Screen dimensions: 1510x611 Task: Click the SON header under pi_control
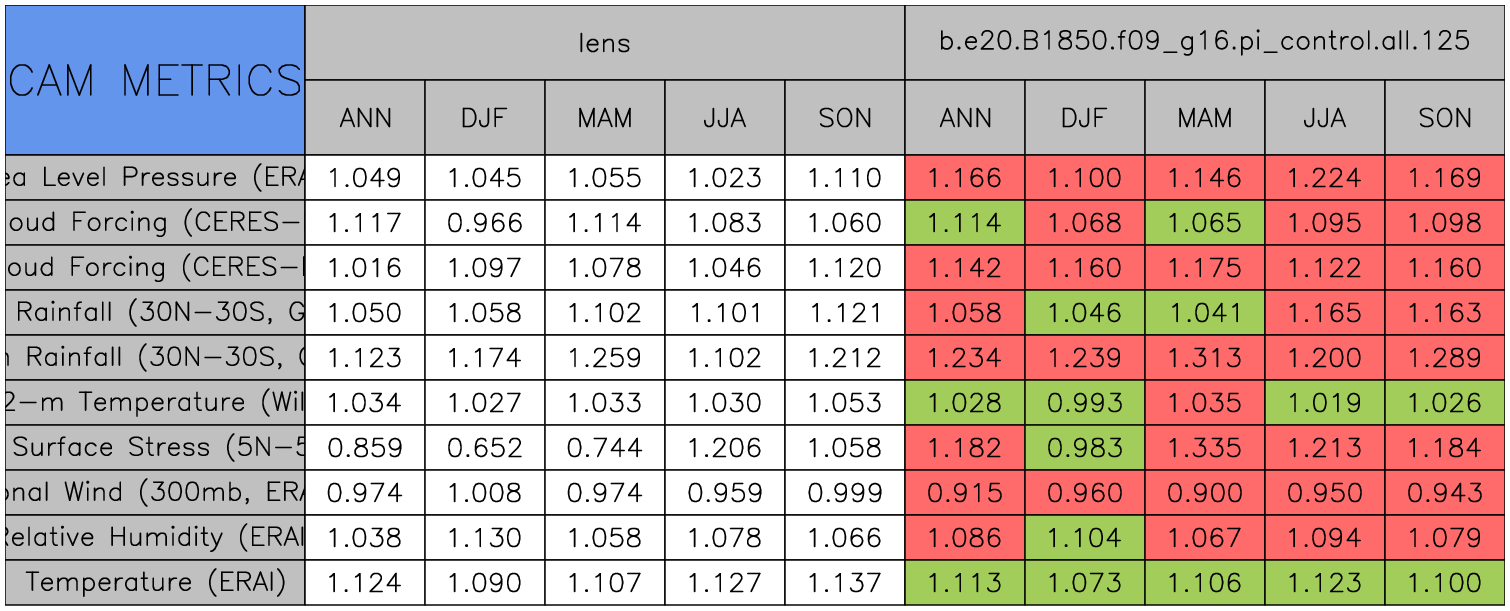tap(1445, 118)
